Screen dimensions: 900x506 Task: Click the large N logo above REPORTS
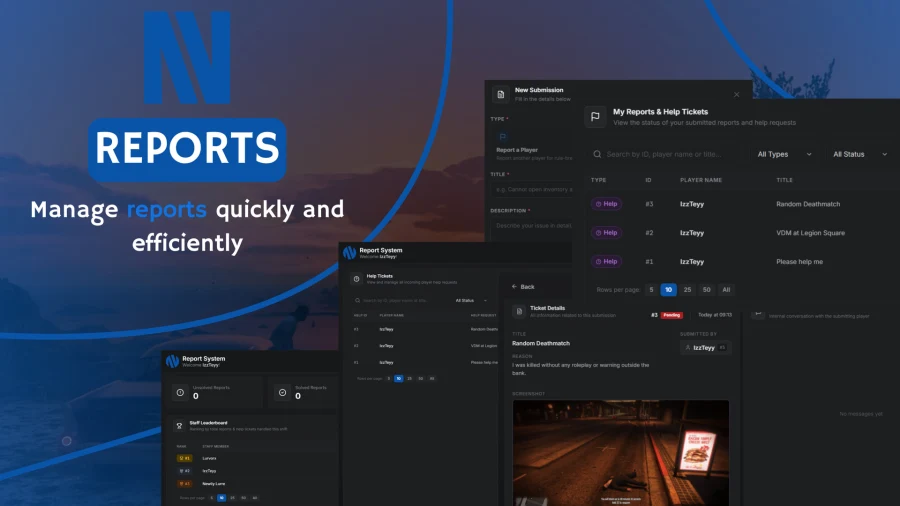(187, 58)
